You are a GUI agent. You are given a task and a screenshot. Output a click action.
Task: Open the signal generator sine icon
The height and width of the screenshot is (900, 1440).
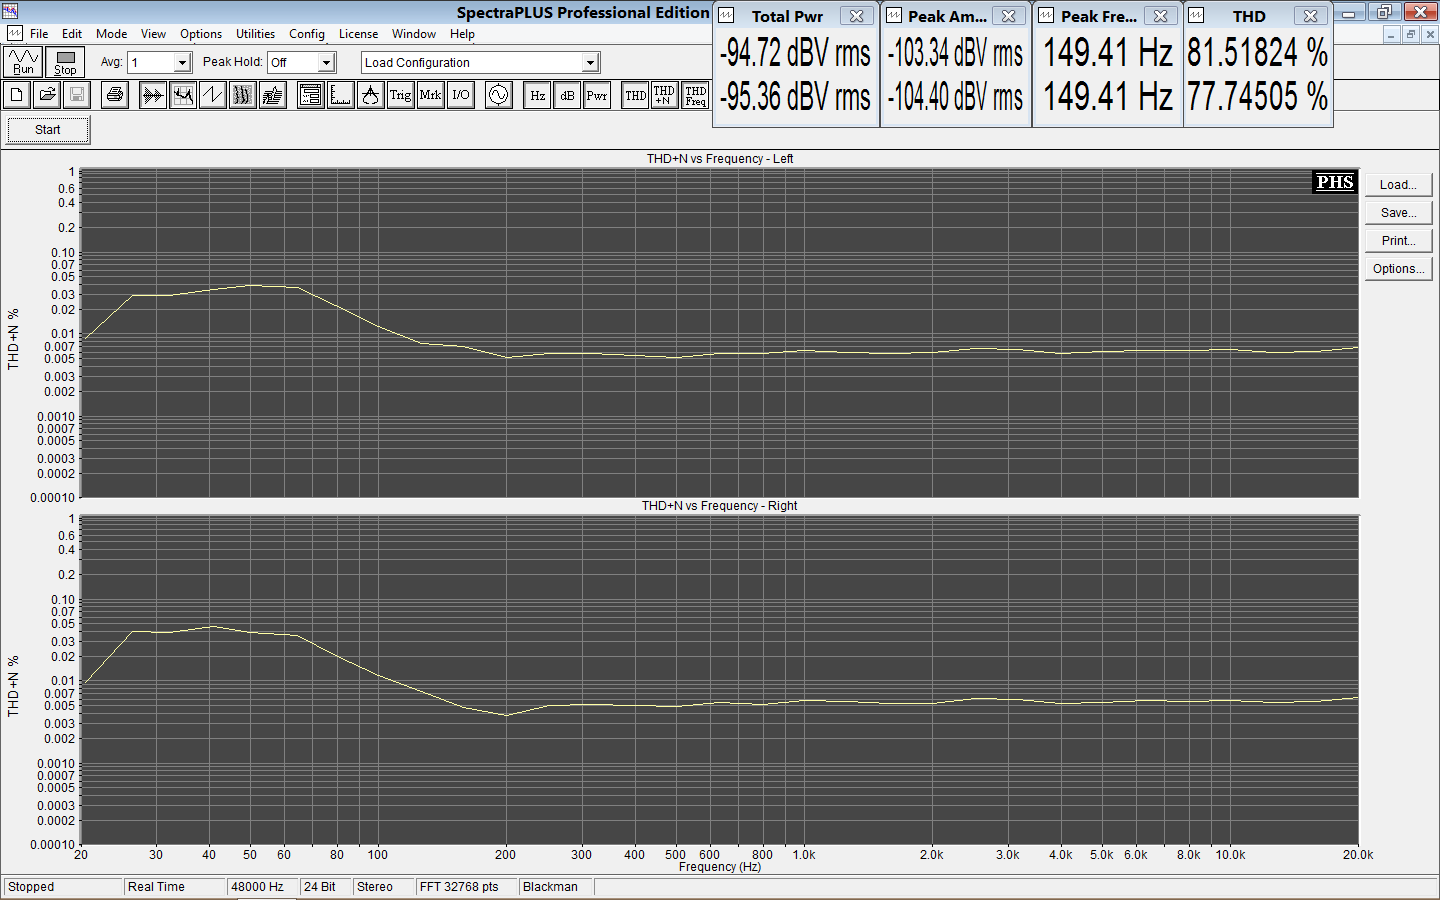pyautogui.click(x=498, y=95)
